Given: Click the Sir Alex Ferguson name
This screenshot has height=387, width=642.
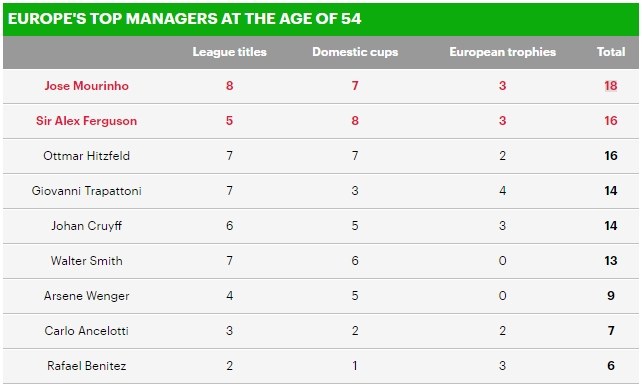Looking at the screenshot, I should coord(86,121).
